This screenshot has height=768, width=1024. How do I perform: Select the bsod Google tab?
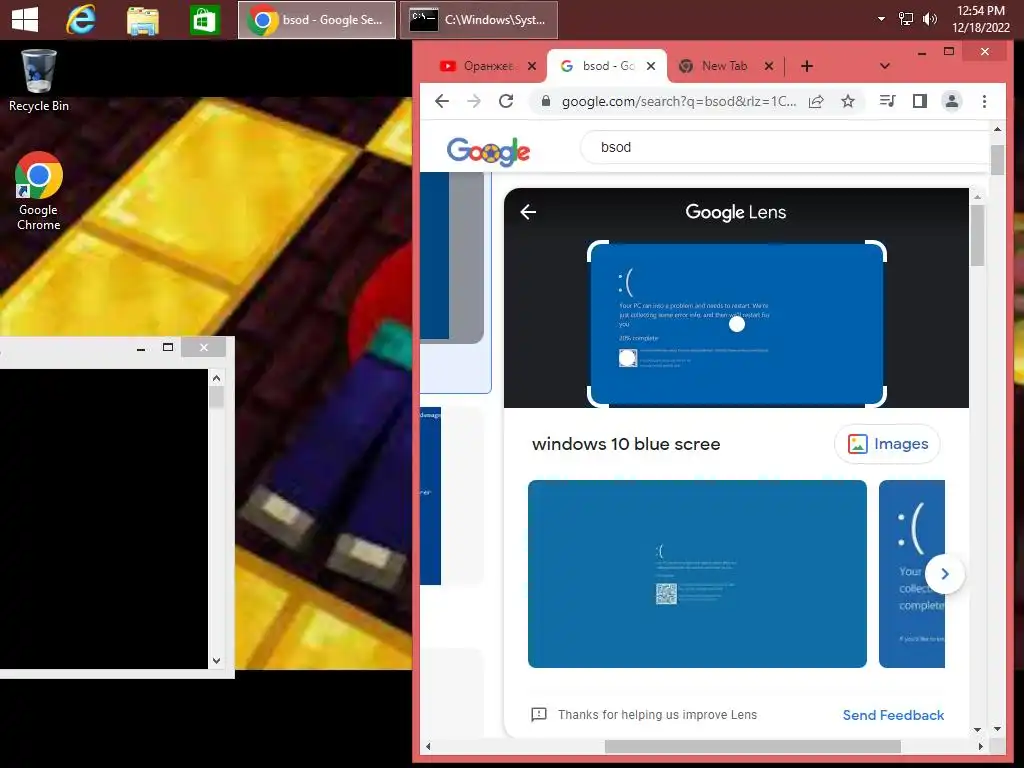(x=607, y=66)
